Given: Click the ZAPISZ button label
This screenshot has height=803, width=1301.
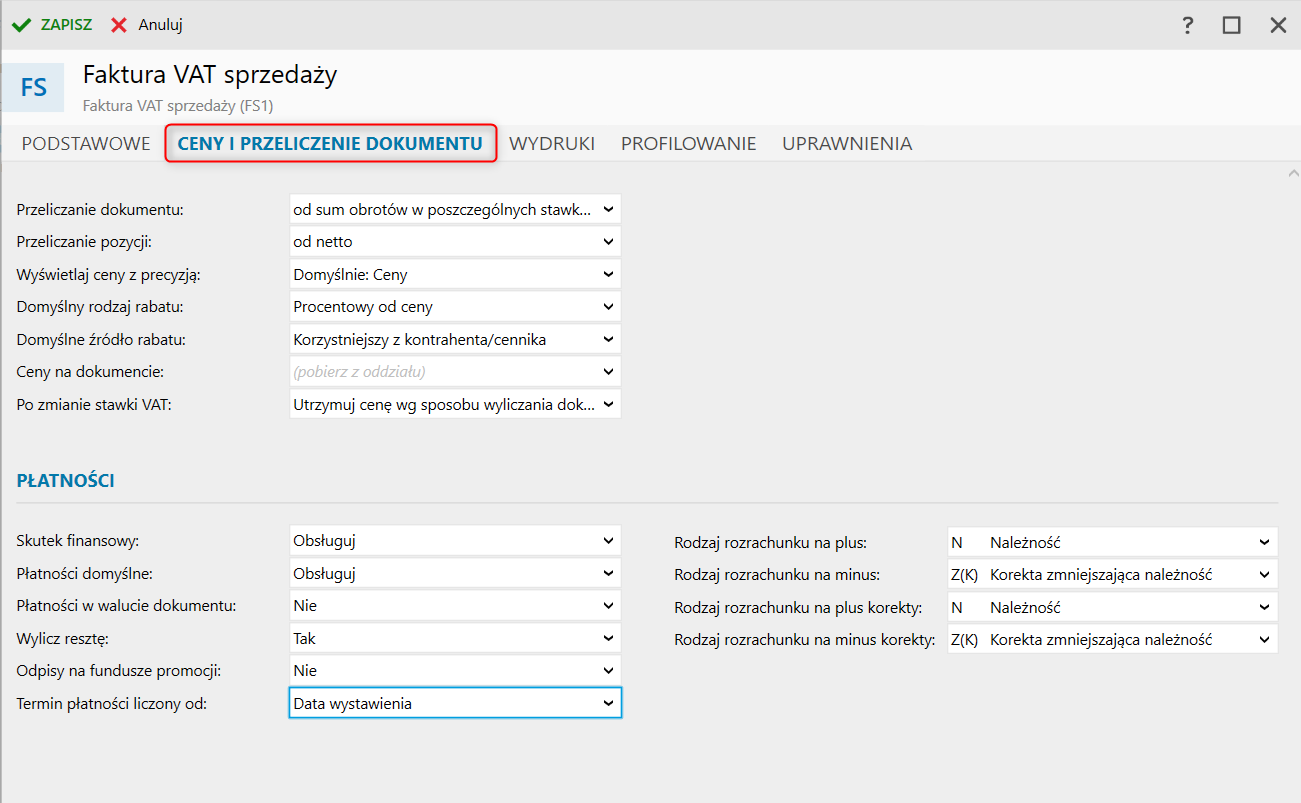Looking at the screenshot, I should (x=66, y=25).
